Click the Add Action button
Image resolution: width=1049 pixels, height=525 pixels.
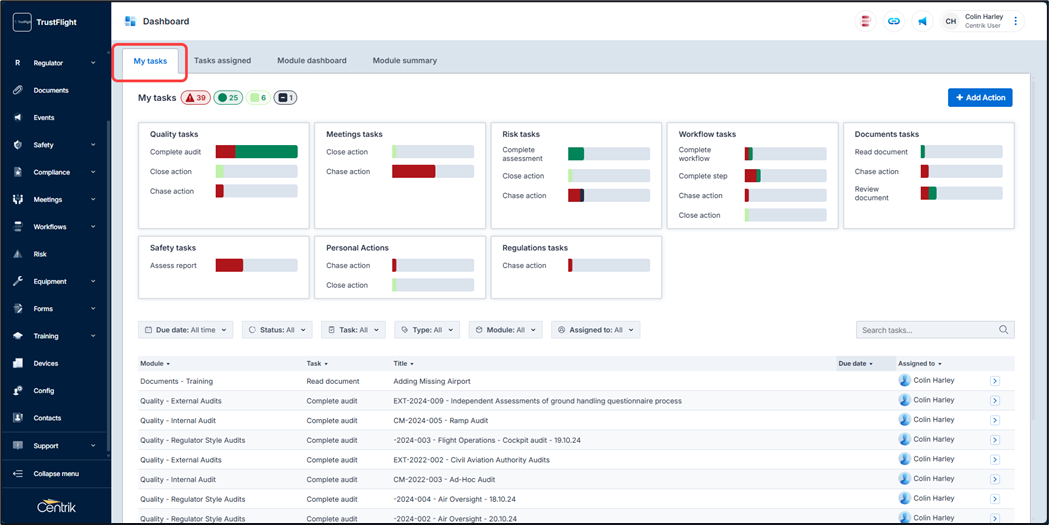click(x=980, y=98)
